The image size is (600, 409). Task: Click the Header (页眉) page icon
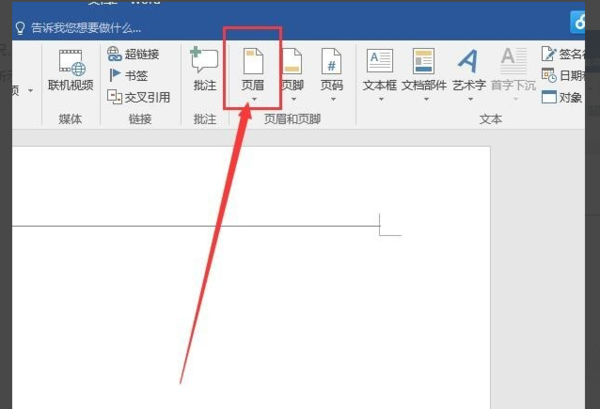[253, 61]
